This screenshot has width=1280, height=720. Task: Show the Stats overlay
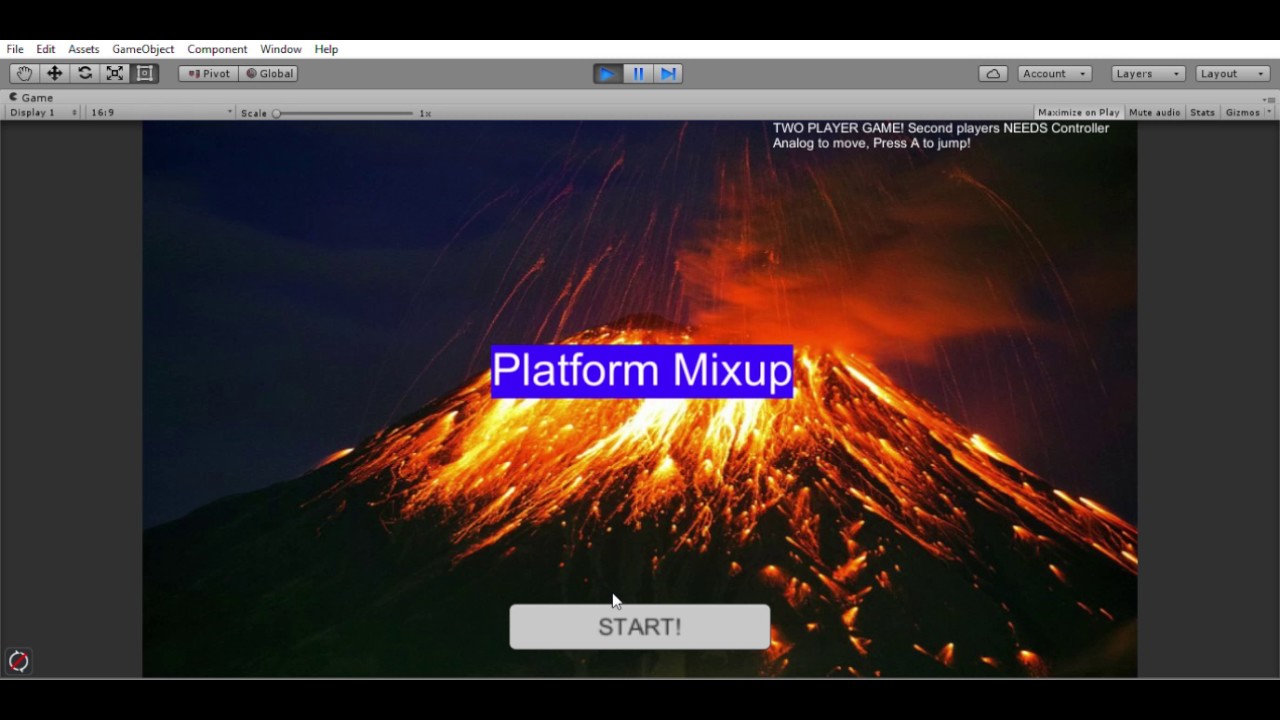[1202, 112]
